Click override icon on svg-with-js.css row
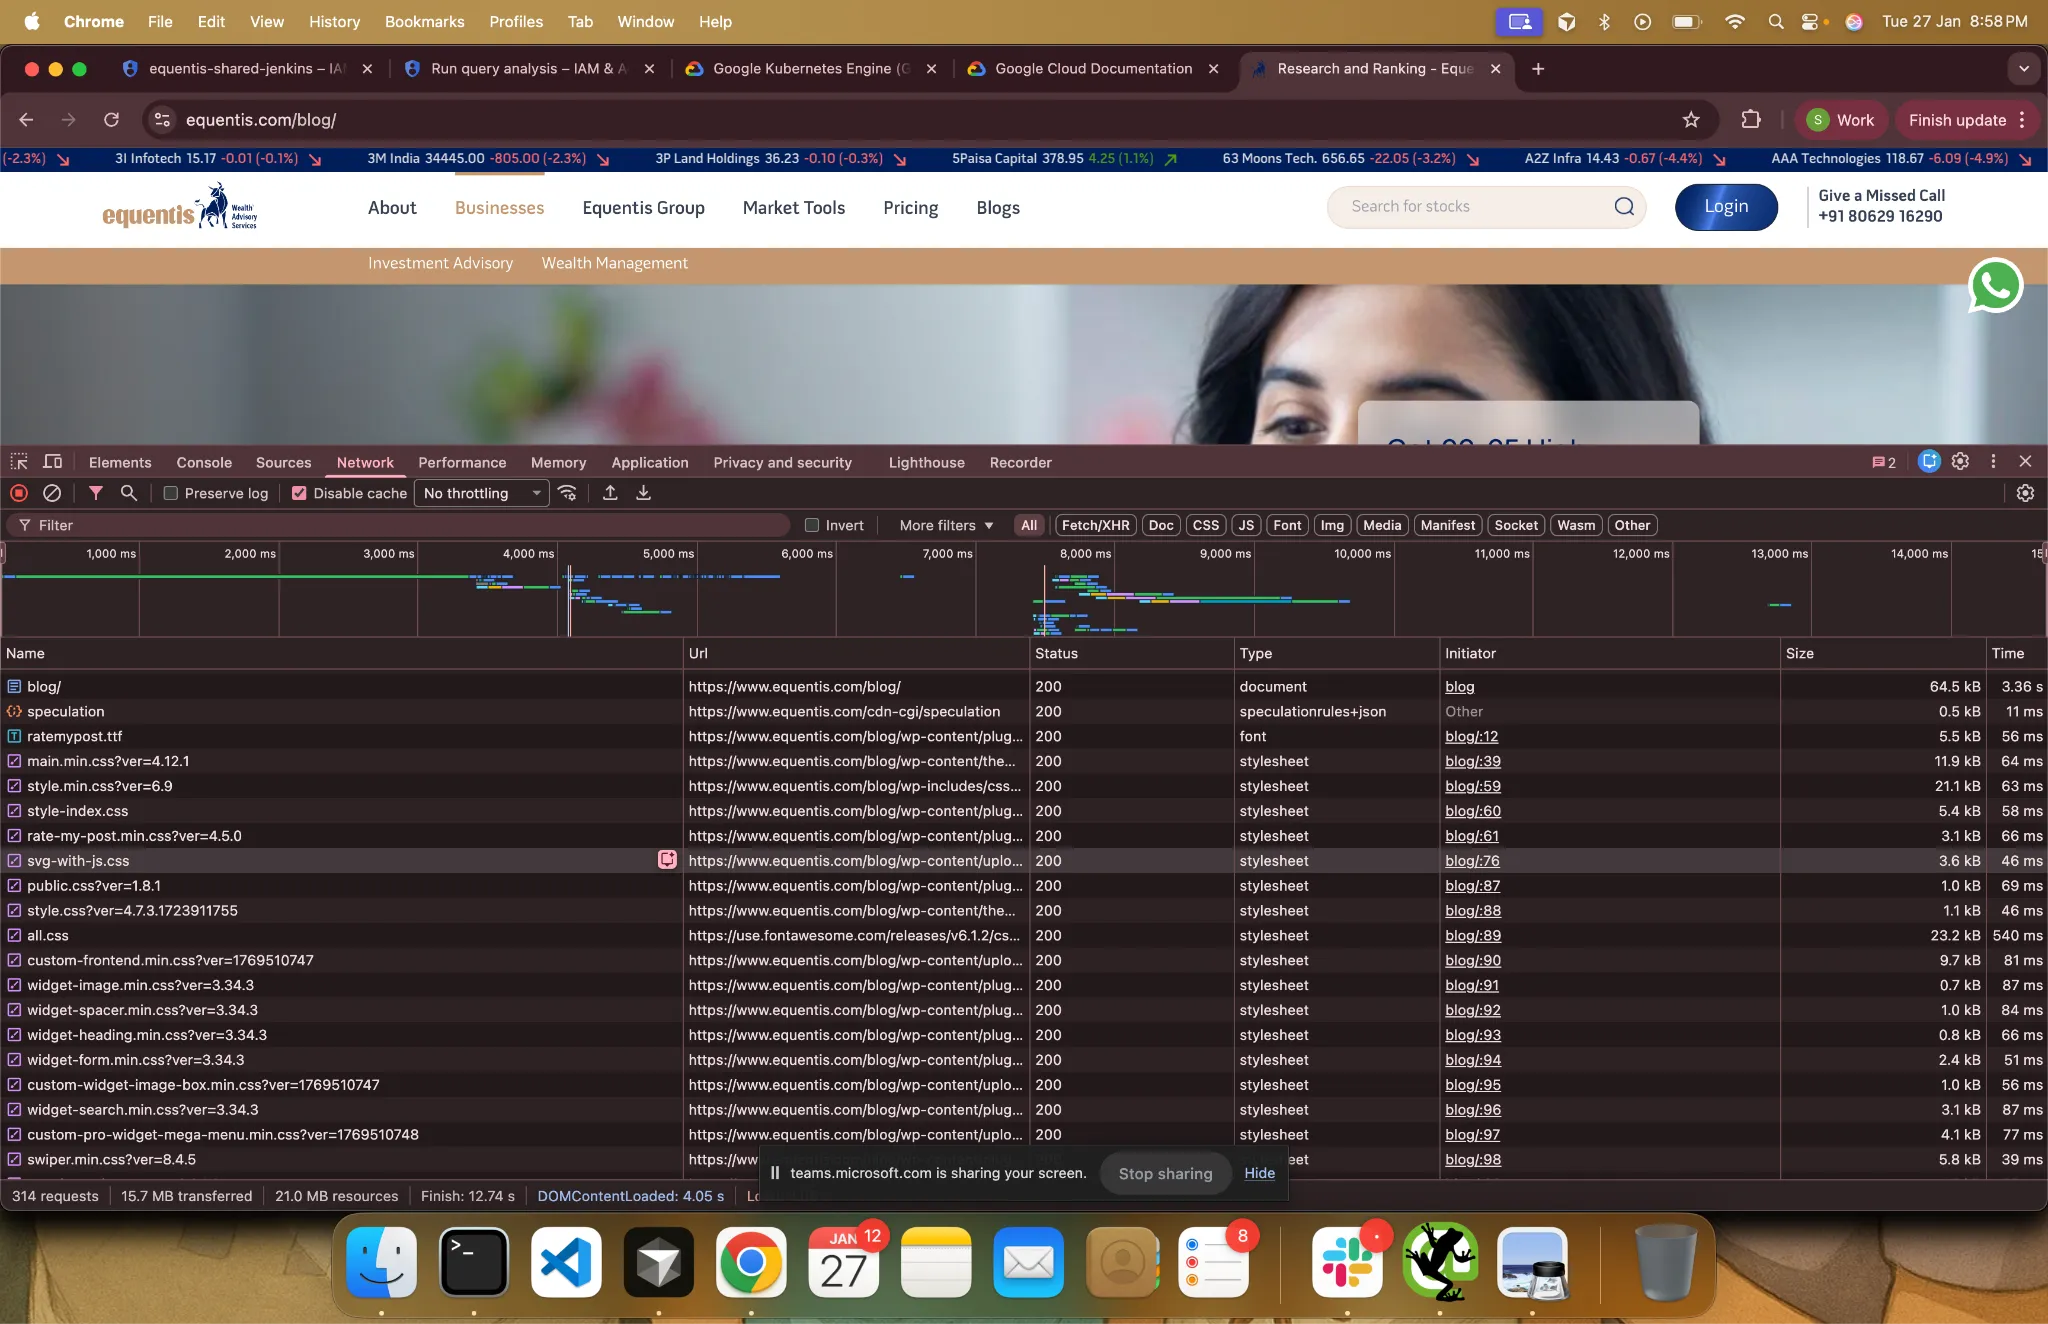This screenshot has height=1324, width=2048. tap(667, 860)
